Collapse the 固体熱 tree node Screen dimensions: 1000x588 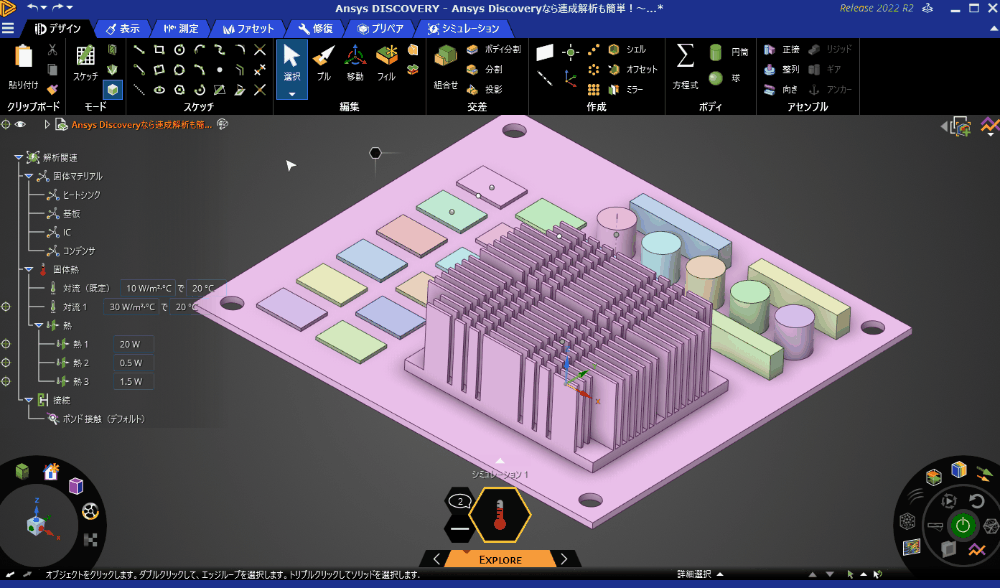pos(29,270)
